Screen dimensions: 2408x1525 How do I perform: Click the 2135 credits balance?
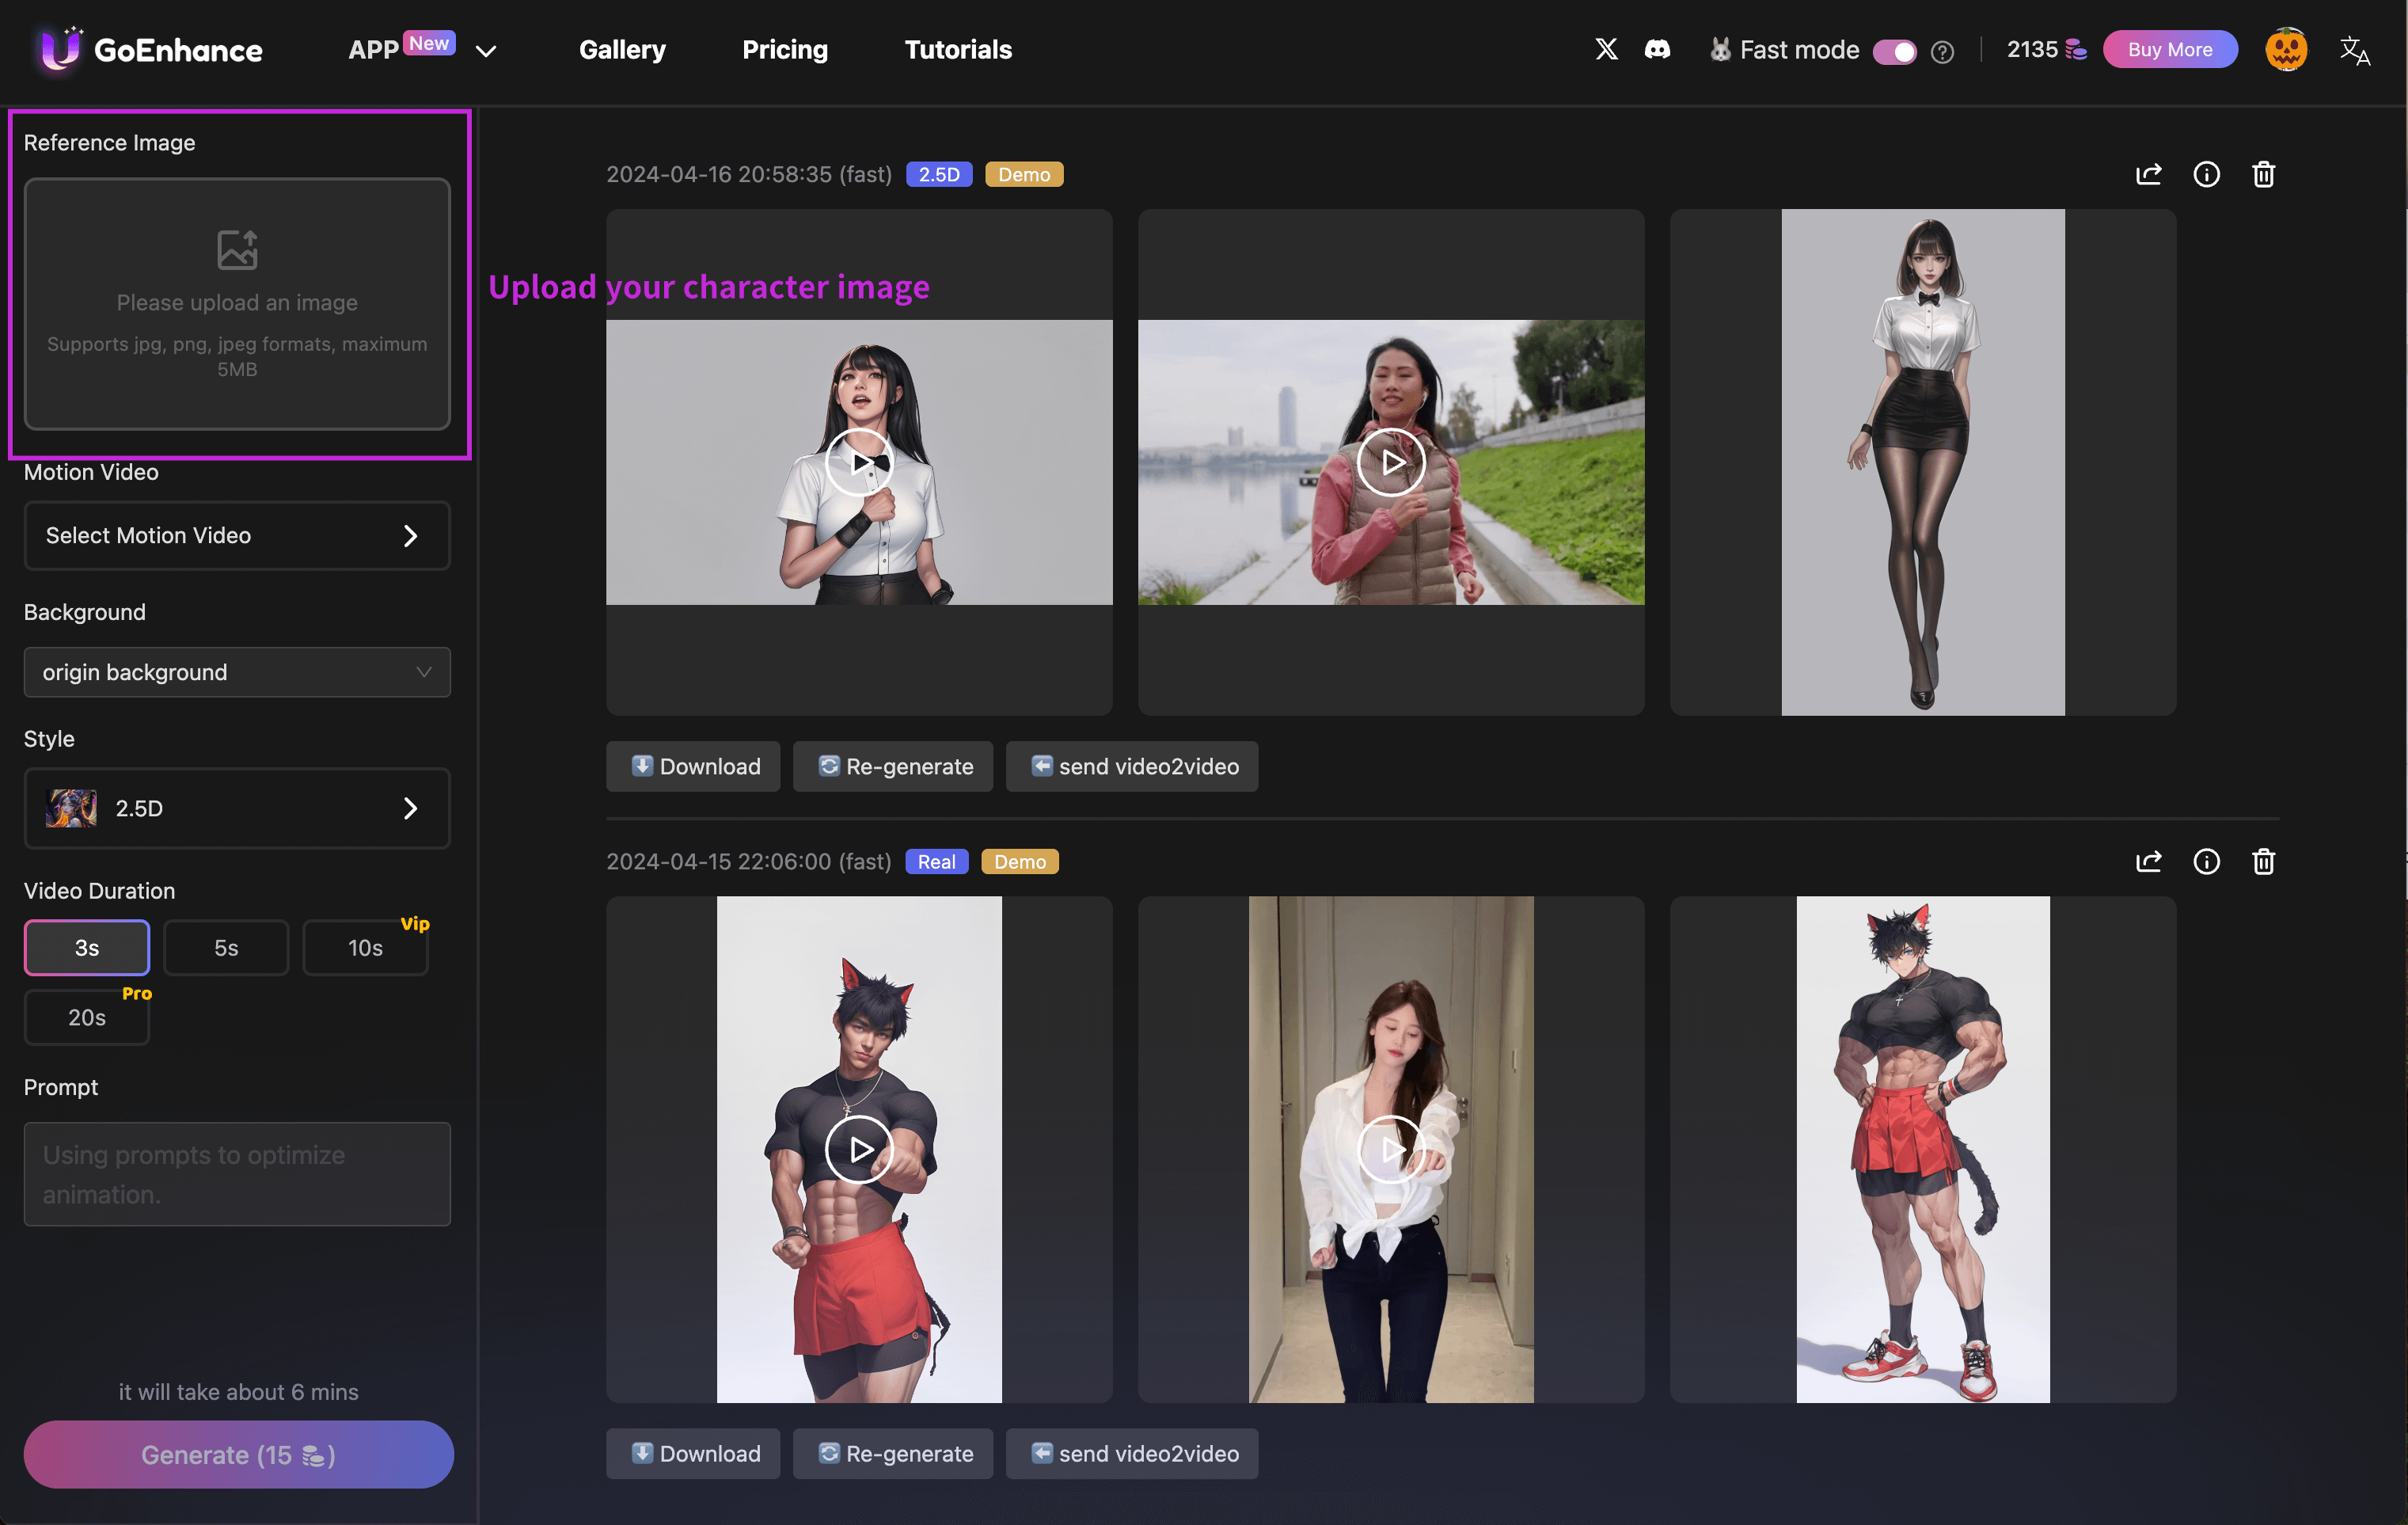pos(2032,49)
